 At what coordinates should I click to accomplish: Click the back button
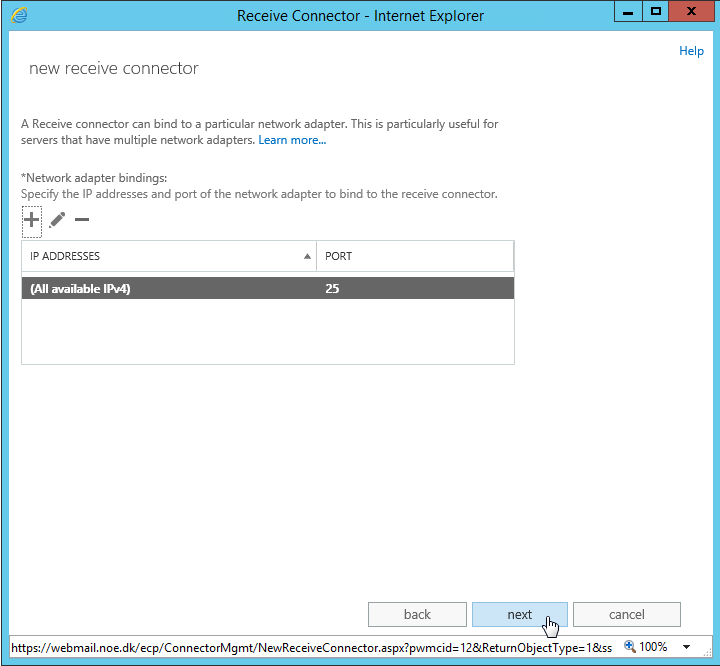click(417, 615)
